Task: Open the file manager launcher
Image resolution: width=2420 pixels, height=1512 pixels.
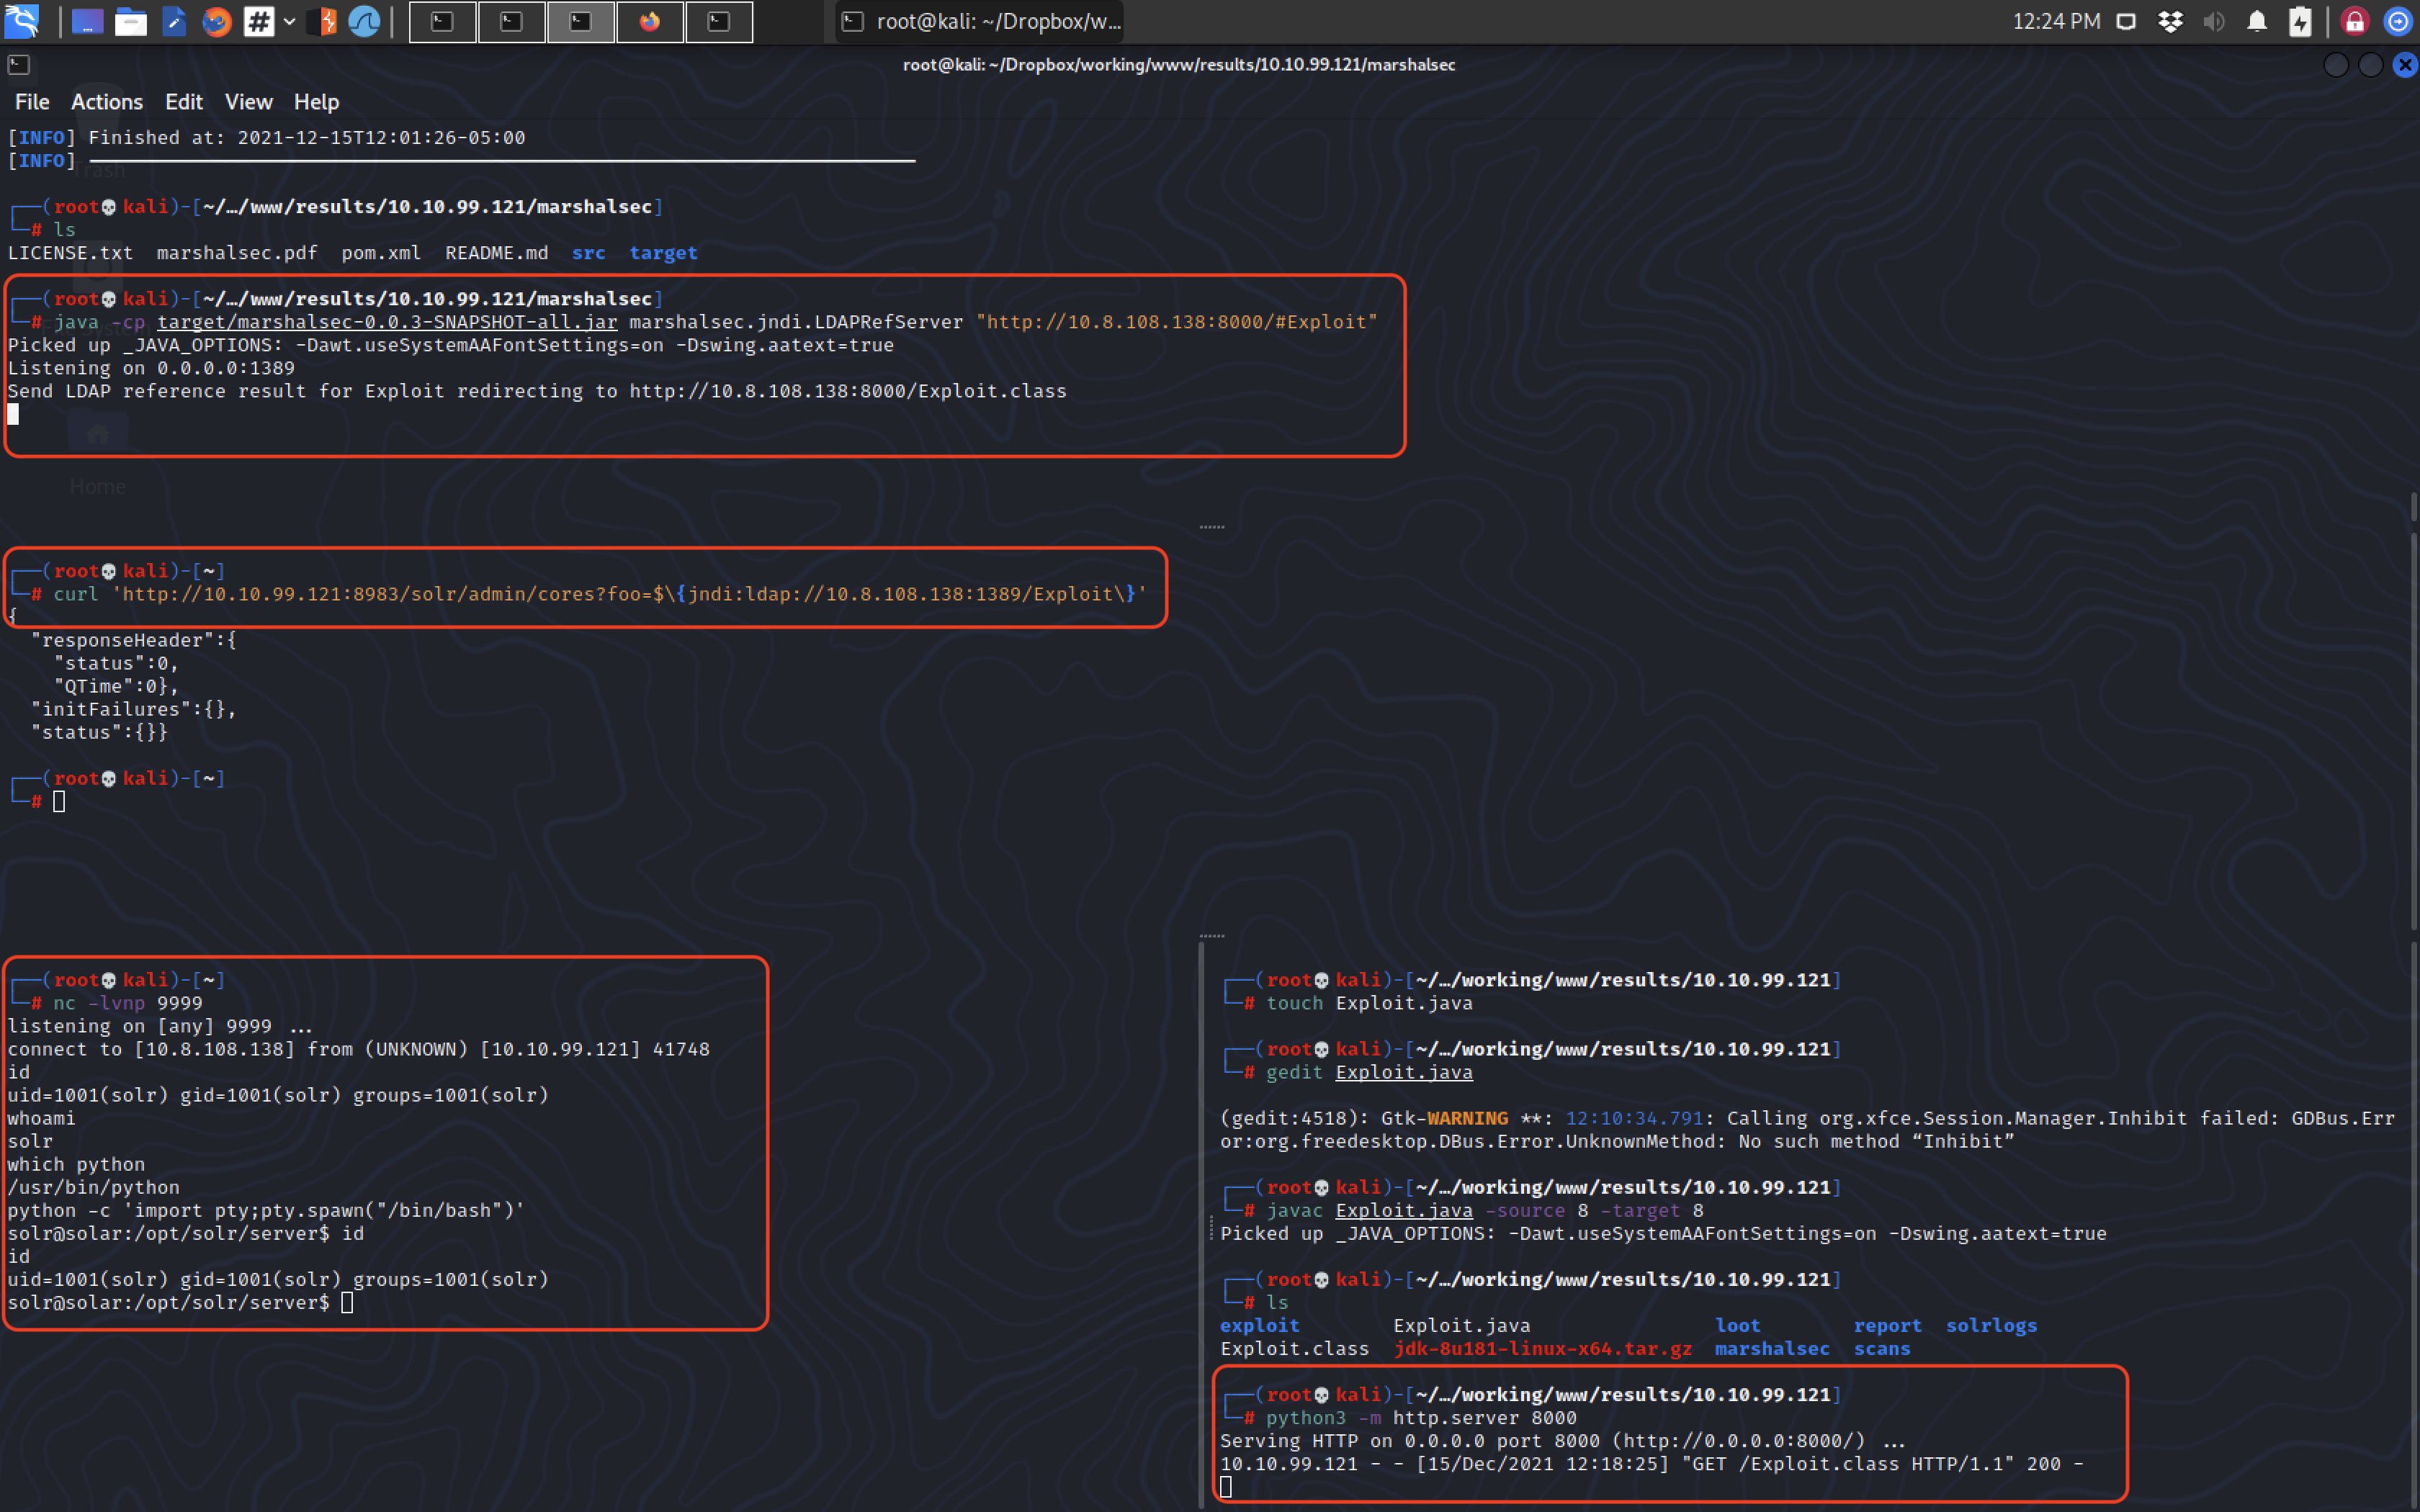Action: click(x=130, y=21)
